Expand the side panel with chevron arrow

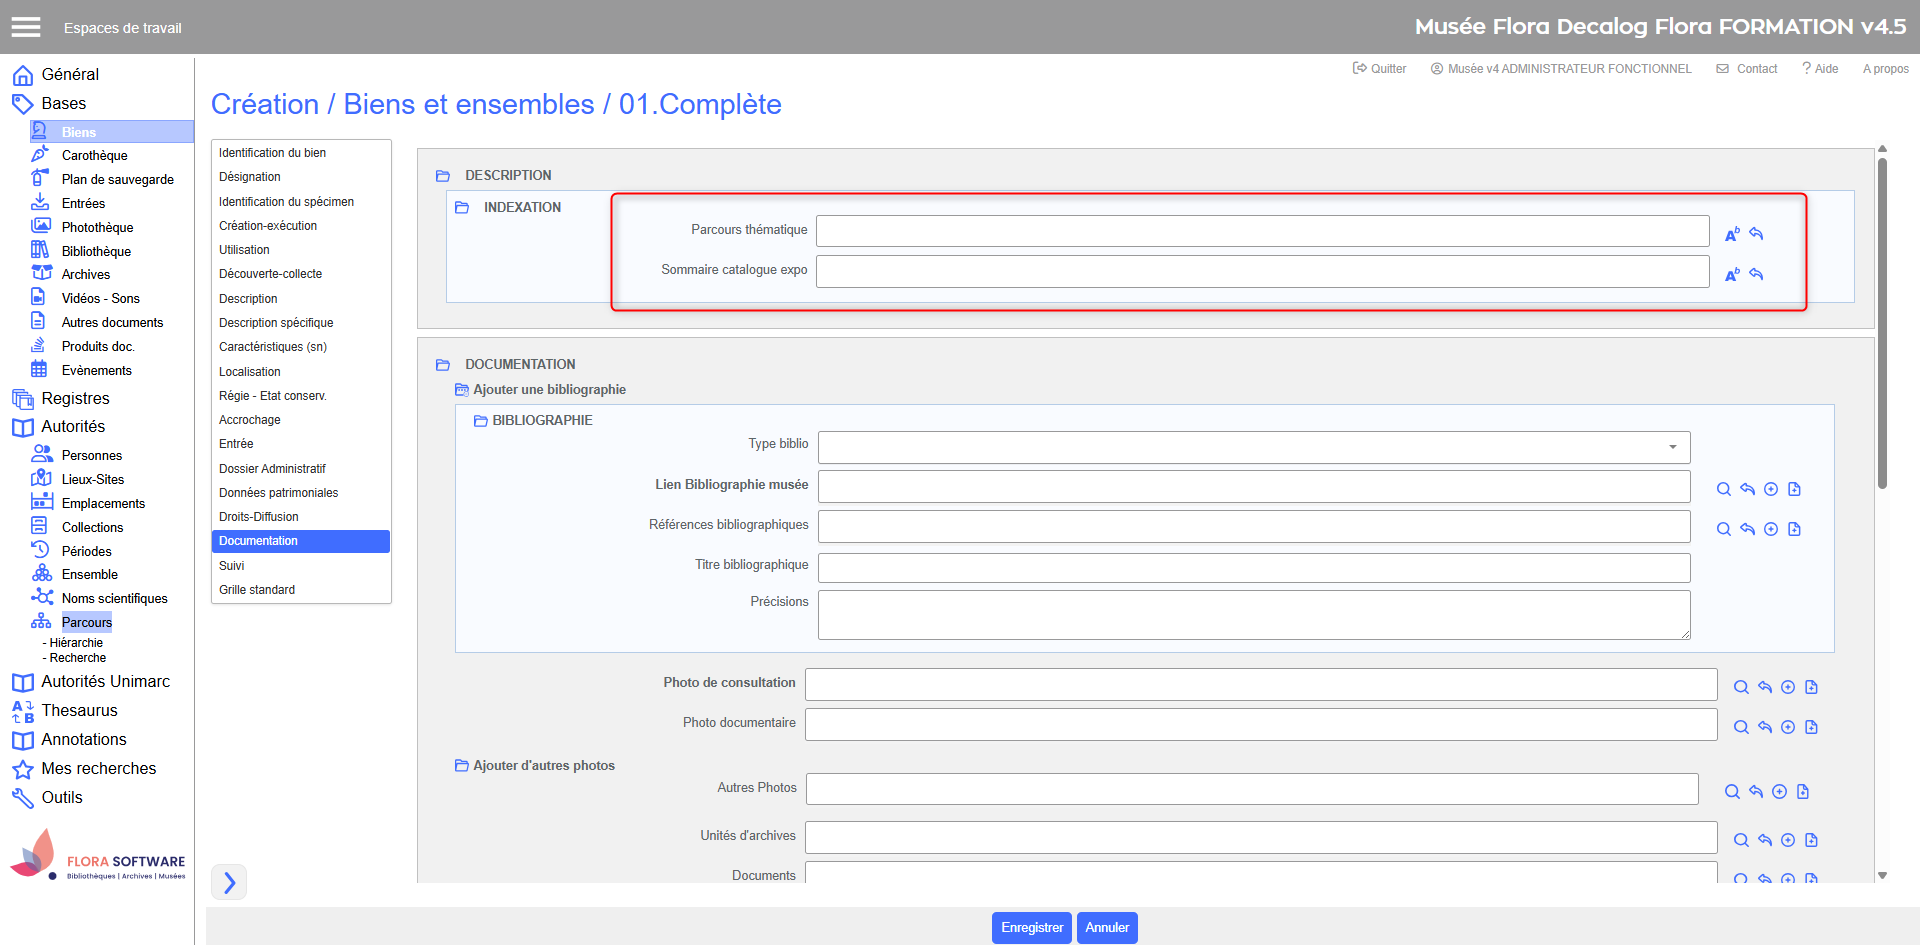click(229, 882)
